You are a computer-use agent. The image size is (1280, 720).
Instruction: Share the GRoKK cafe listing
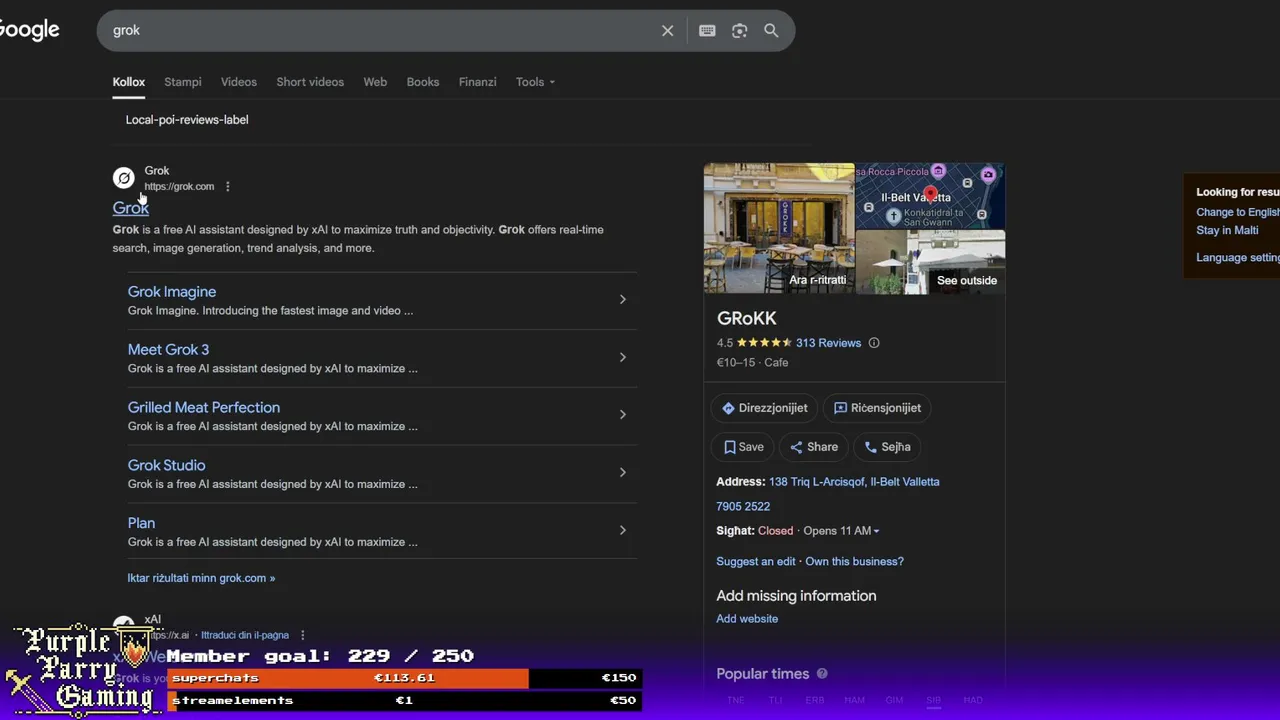(x=814, y=447)
